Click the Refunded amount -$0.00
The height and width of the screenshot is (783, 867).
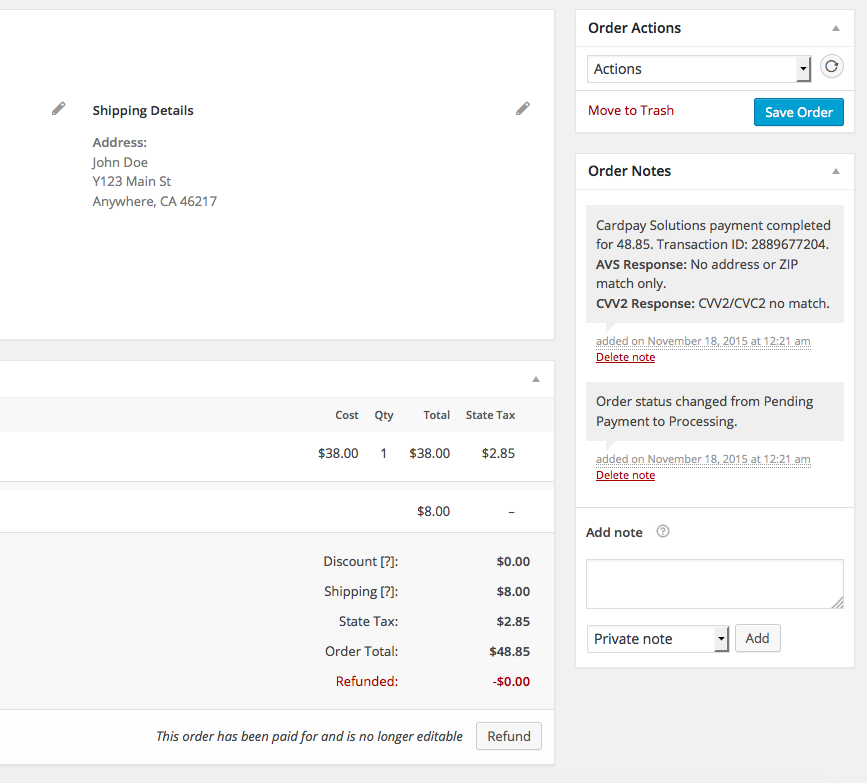tap(511, 681)
